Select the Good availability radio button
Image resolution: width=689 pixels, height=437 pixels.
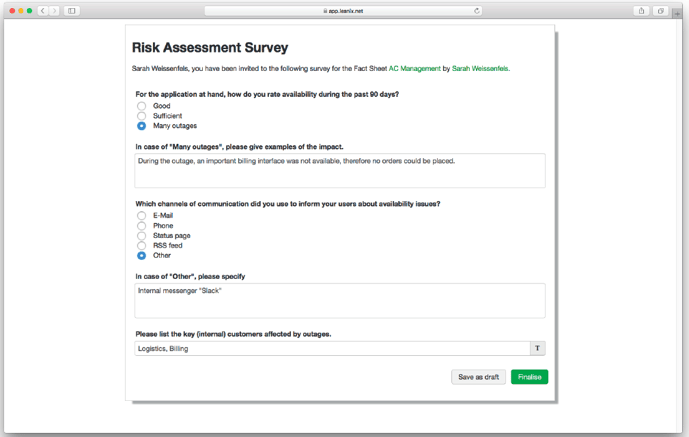point(141,106)
